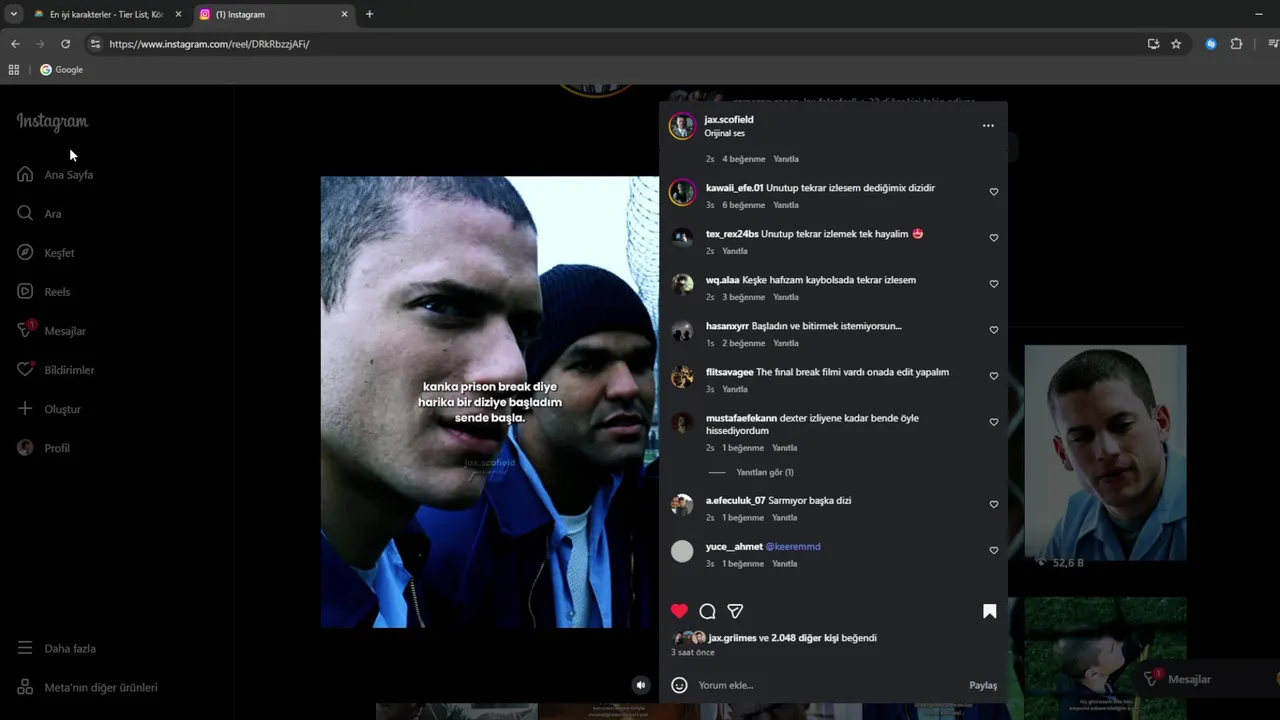The height and width of the screenshot is (720, 1280).
Task: Click the Orijinal ses audio link
Action: (x=724, y=133)
